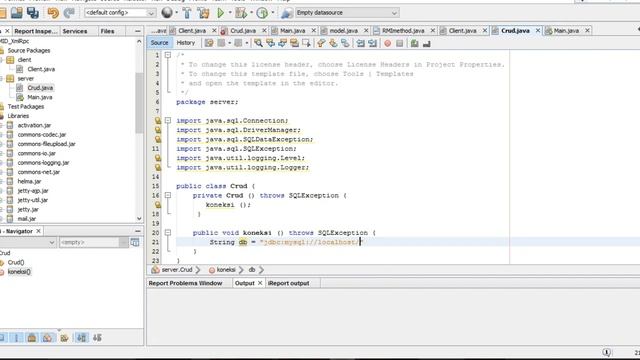The image size is (640, 360).
Task: Click the Debug Project icon
Action: [x=241, y=13]
